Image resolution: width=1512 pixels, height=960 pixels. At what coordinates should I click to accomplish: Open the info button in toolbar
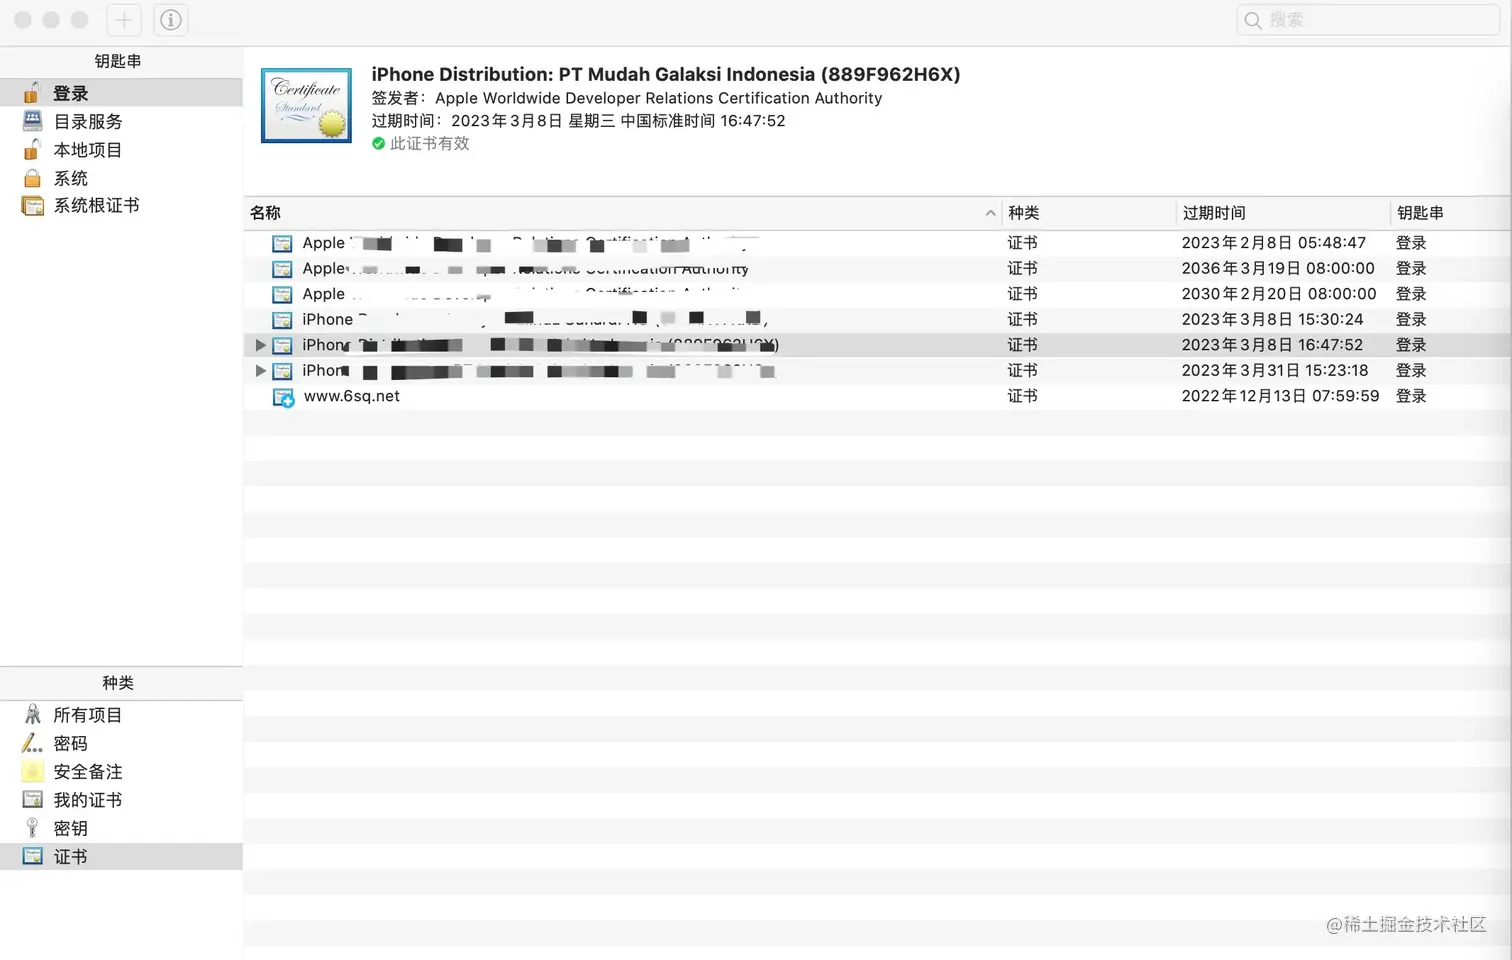coord(171,20)
